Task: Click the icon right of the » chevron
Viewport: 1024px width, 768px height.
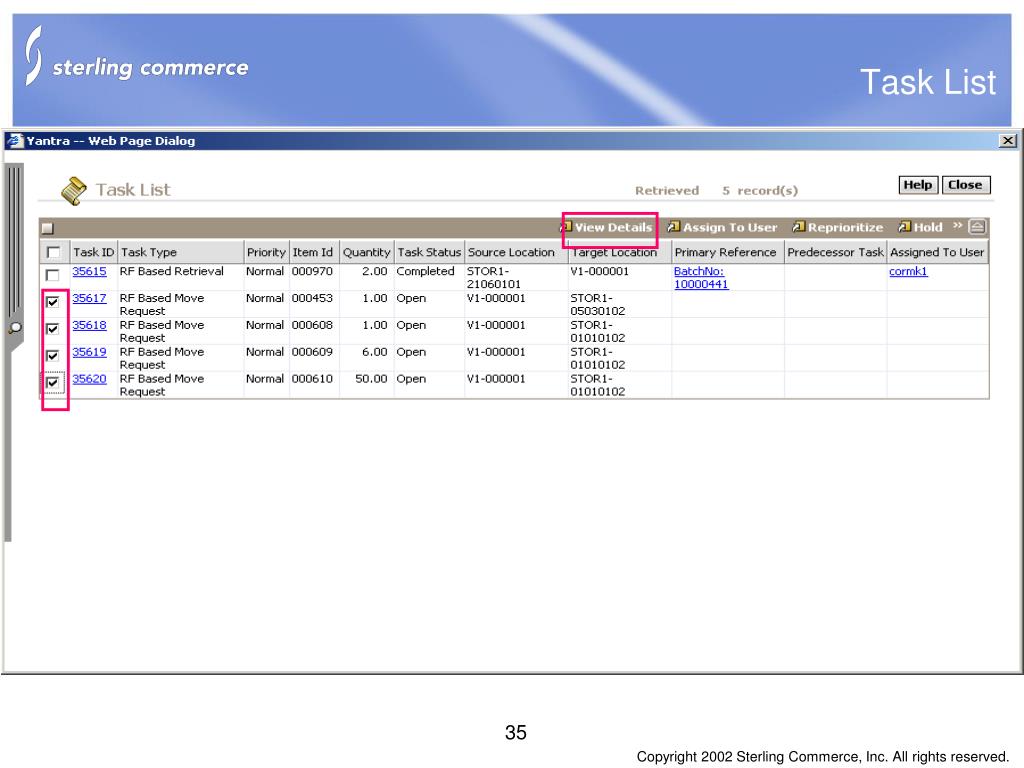Action: pos(977,227)
